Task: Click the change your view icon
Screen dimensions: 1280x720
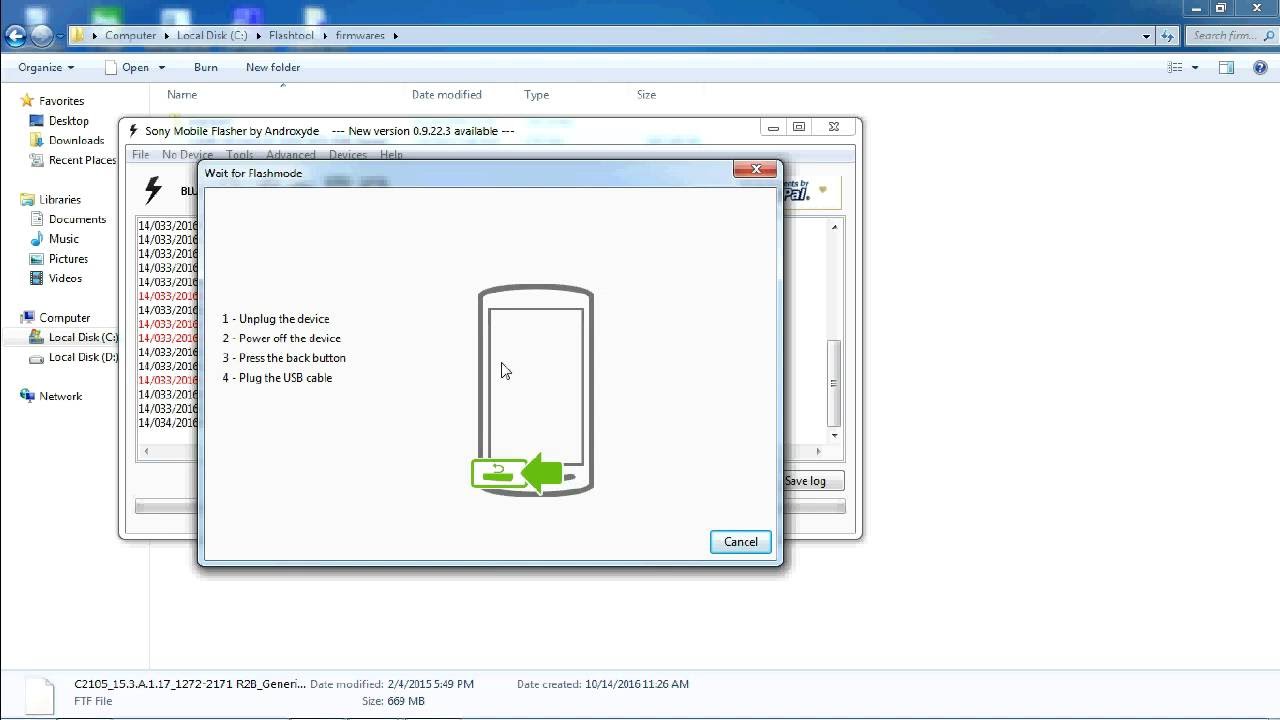Action: pyautogui.click(x=1175, y=67)
